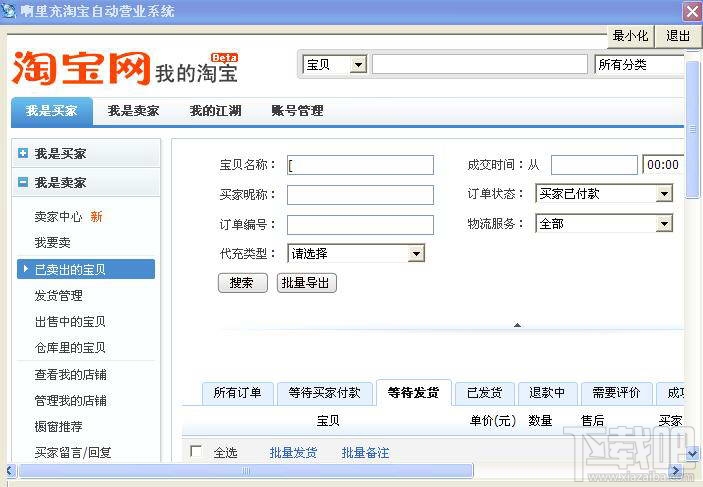This screenshot has height=487, width=703.
Task: Open 卖家中心 in the sidebar
Action: tap(59, 217)
